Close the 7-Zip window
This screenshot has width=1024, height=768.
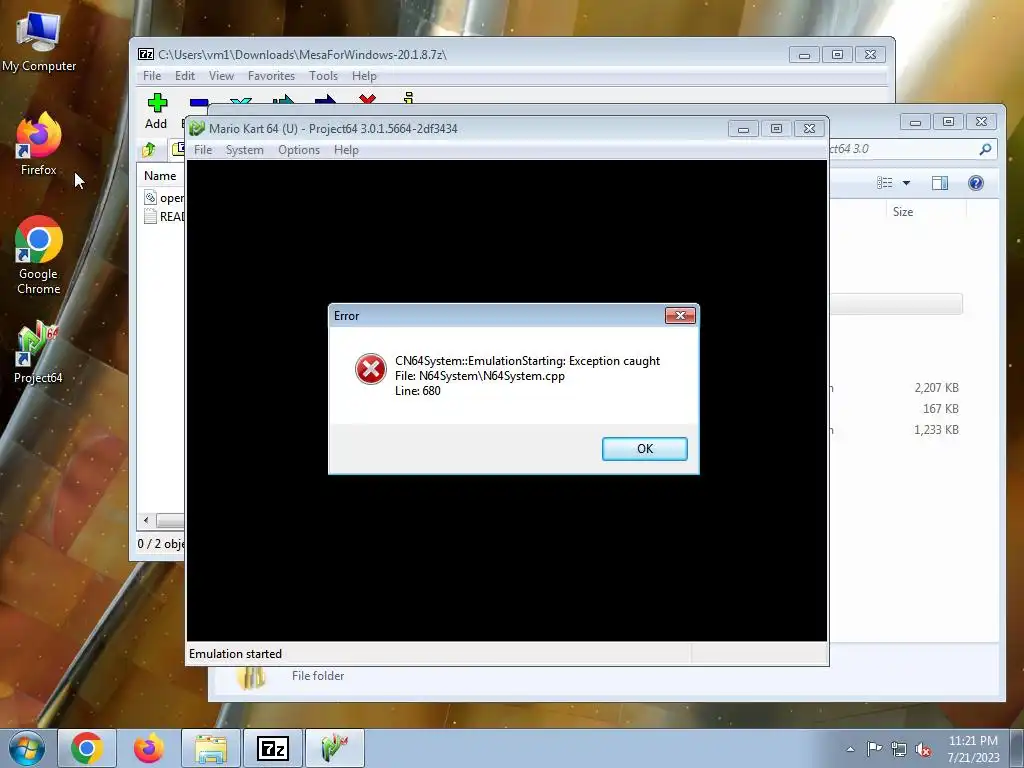pos(871,55)
